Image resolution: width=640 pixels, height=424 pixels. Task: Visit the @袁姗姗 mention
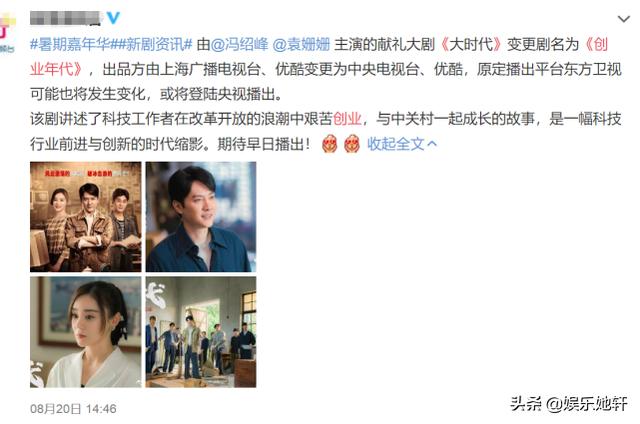[x=301, y=44]
